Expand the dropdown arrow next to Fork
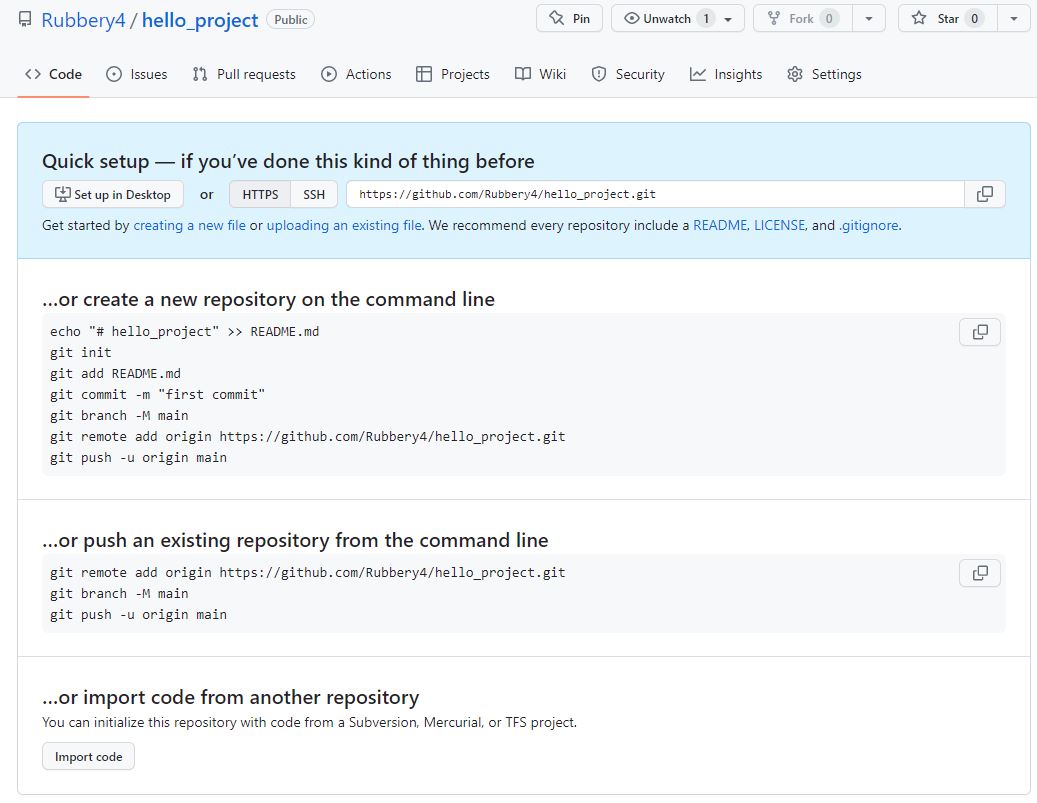1037x803 pixels. (x=869, y=19)
